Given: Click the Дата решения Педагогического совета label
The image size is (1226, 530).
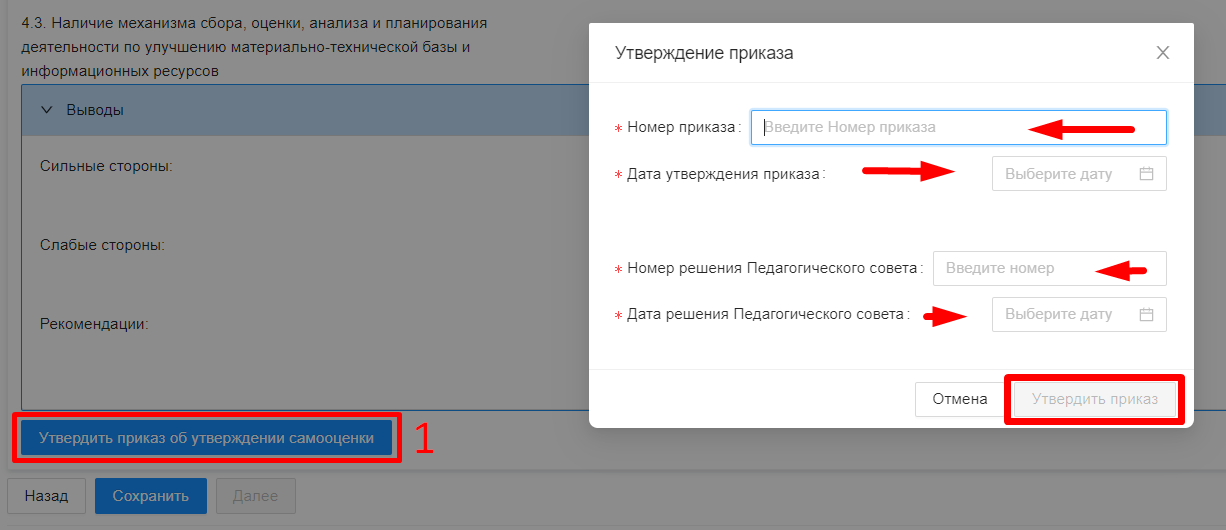Looking at the screenshot, I should click(x=766, y=314).
